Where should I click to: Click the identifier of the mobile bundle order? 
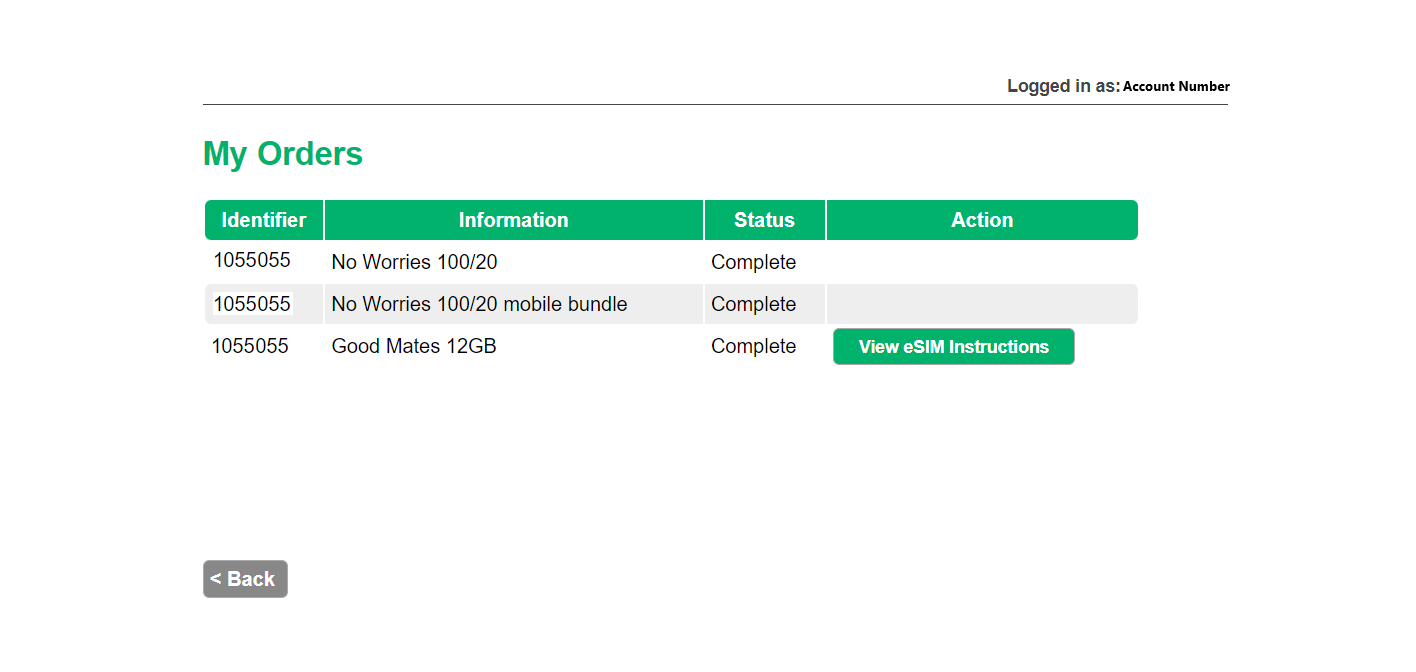tap(252, 304)
